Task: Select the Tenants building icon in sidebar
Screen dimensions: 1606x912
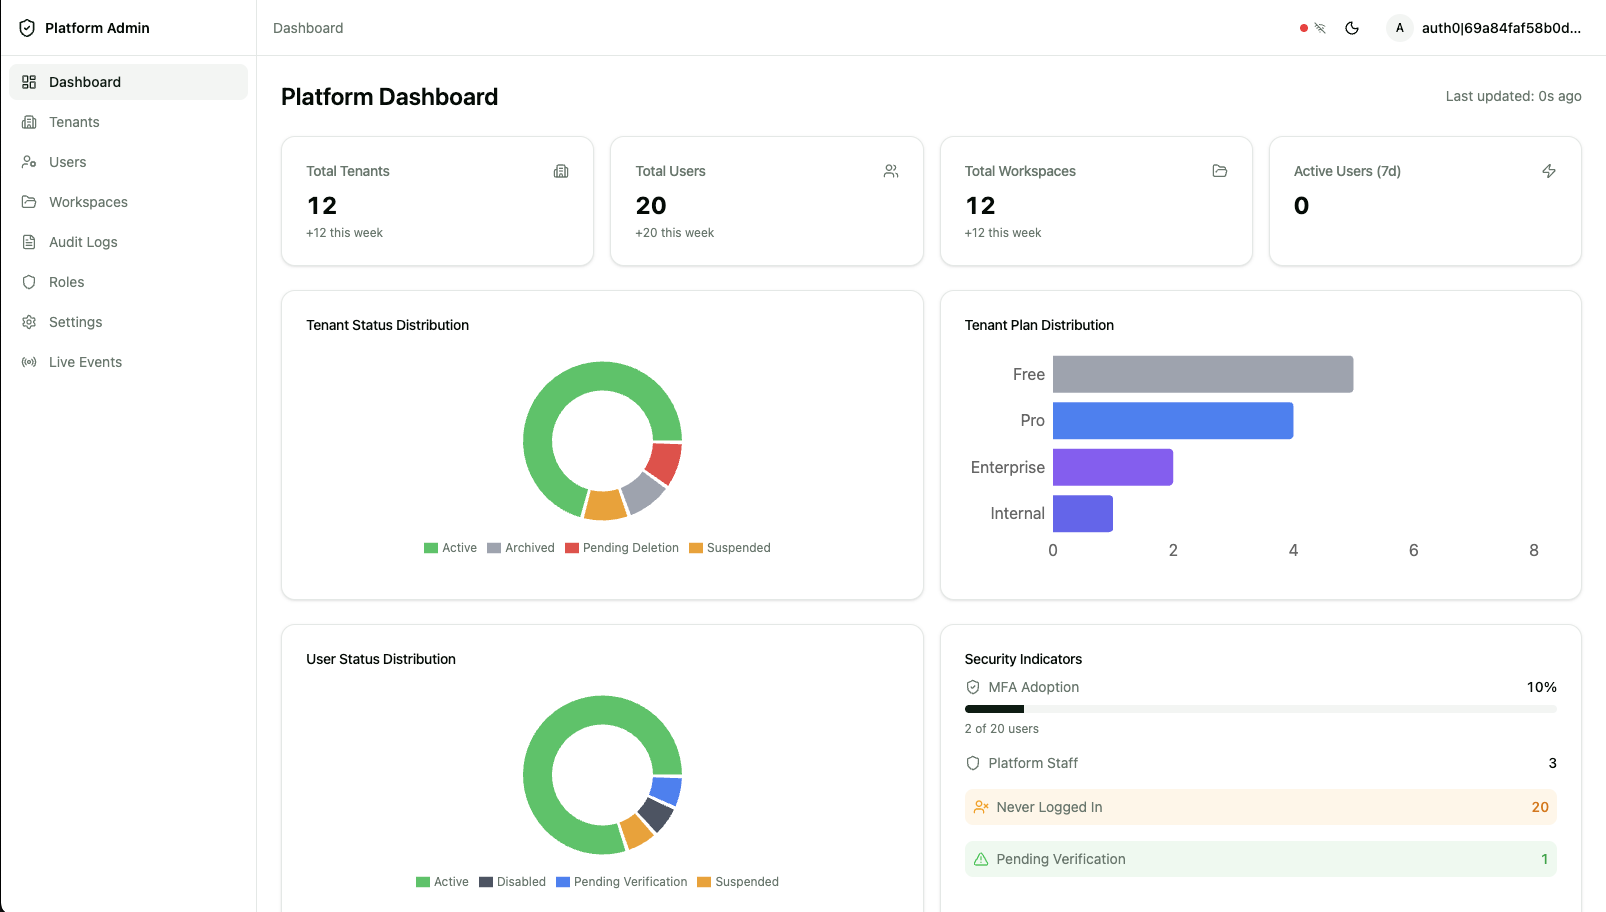Action: 29,122
